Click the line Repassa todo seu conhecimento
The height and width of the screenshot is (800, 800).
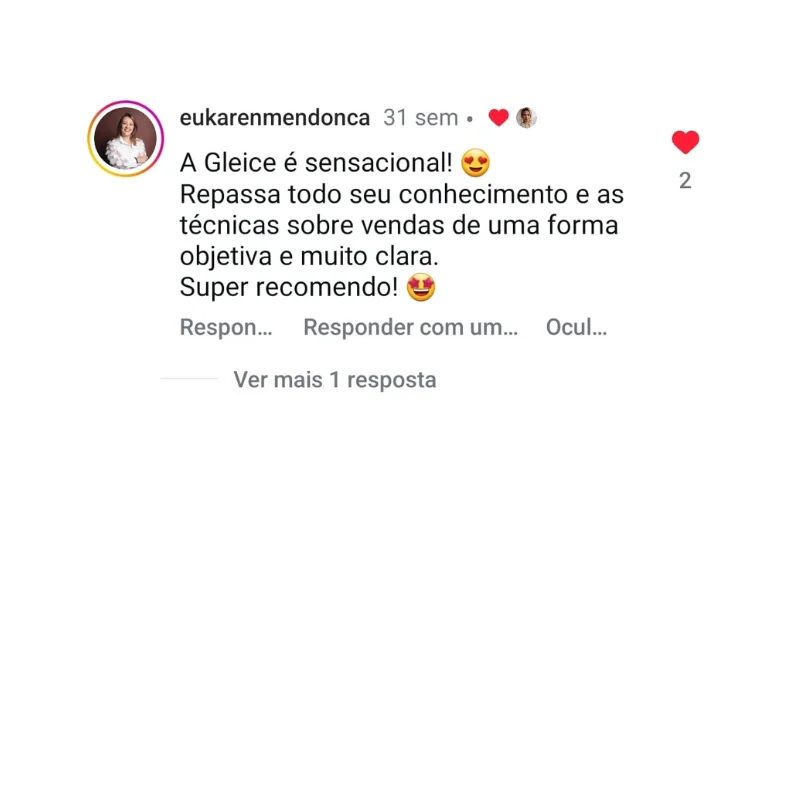coord(402,194)
